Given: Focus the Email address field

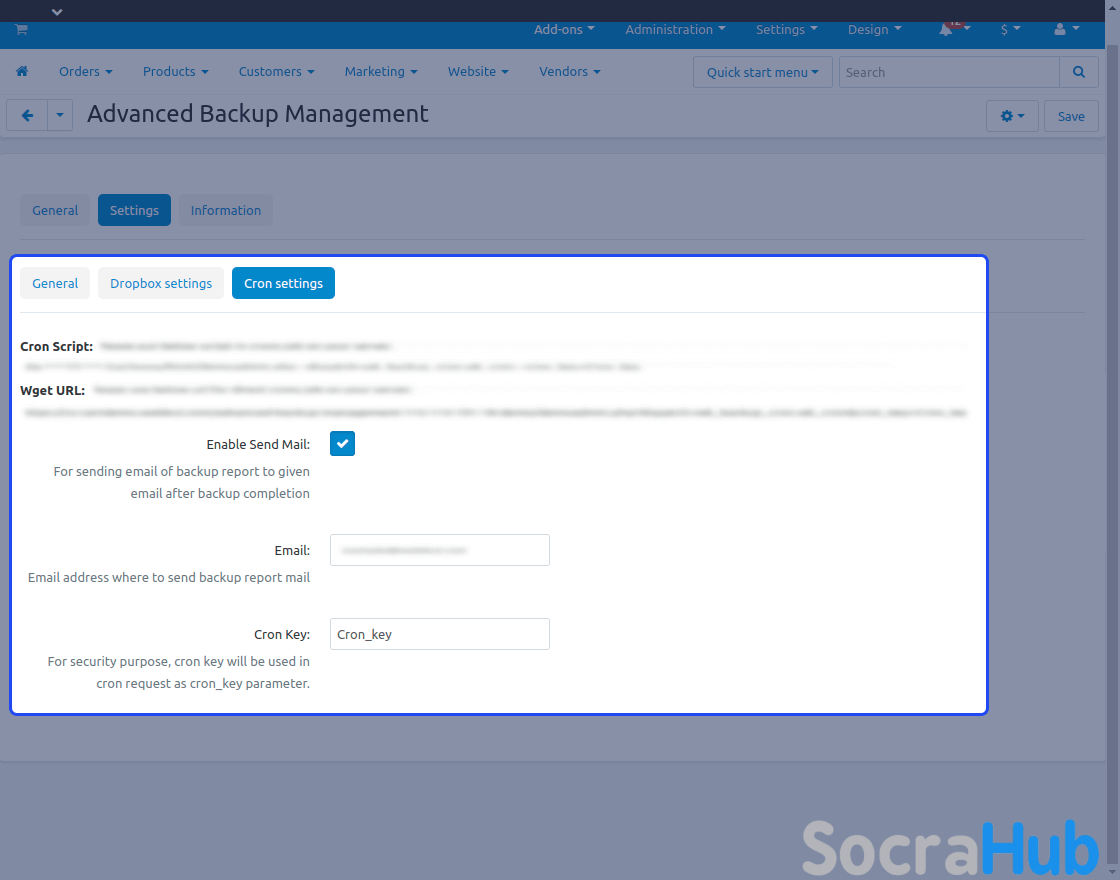Looking at the screenshot, I should pos(439,550).
